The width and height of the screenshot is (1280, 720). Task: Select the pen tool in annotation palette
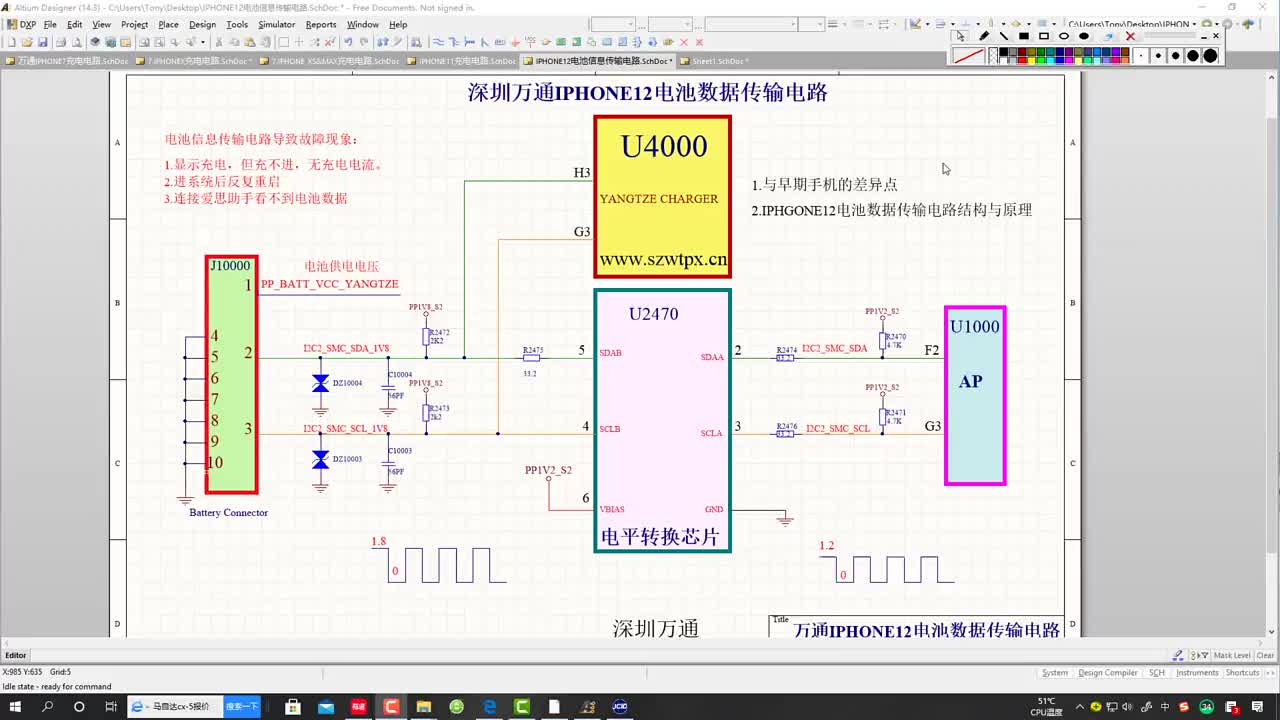click(984, 36)
